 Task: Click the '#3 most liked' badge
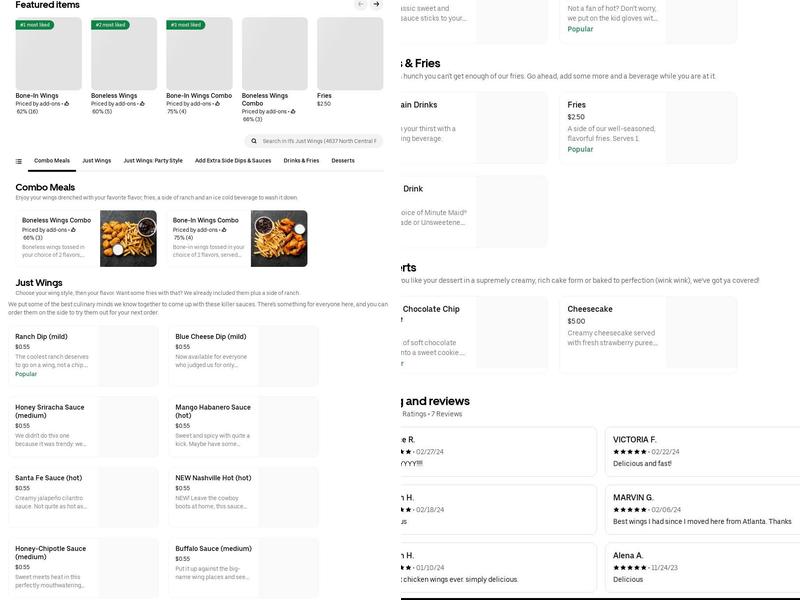click(x=186, y=25)
